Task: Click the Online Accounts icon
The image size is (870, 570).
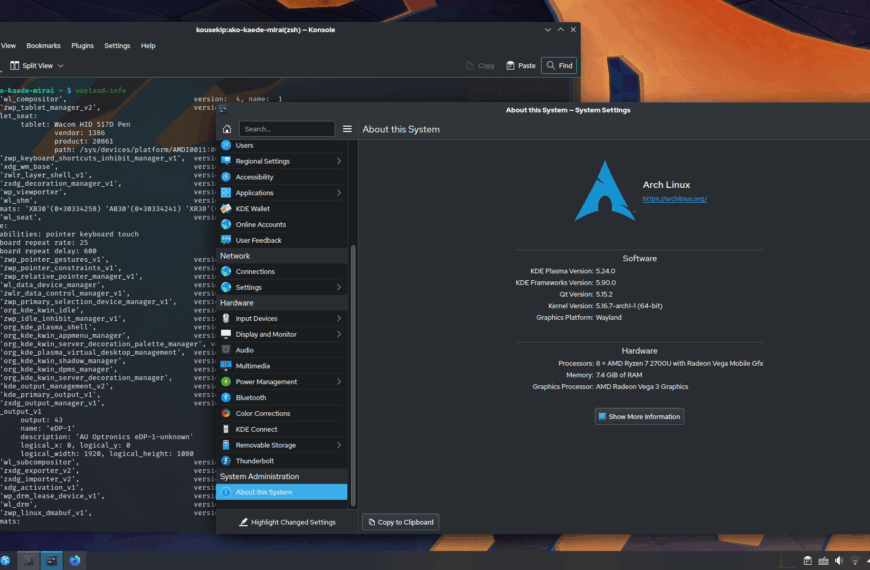Action: point(226,224)
